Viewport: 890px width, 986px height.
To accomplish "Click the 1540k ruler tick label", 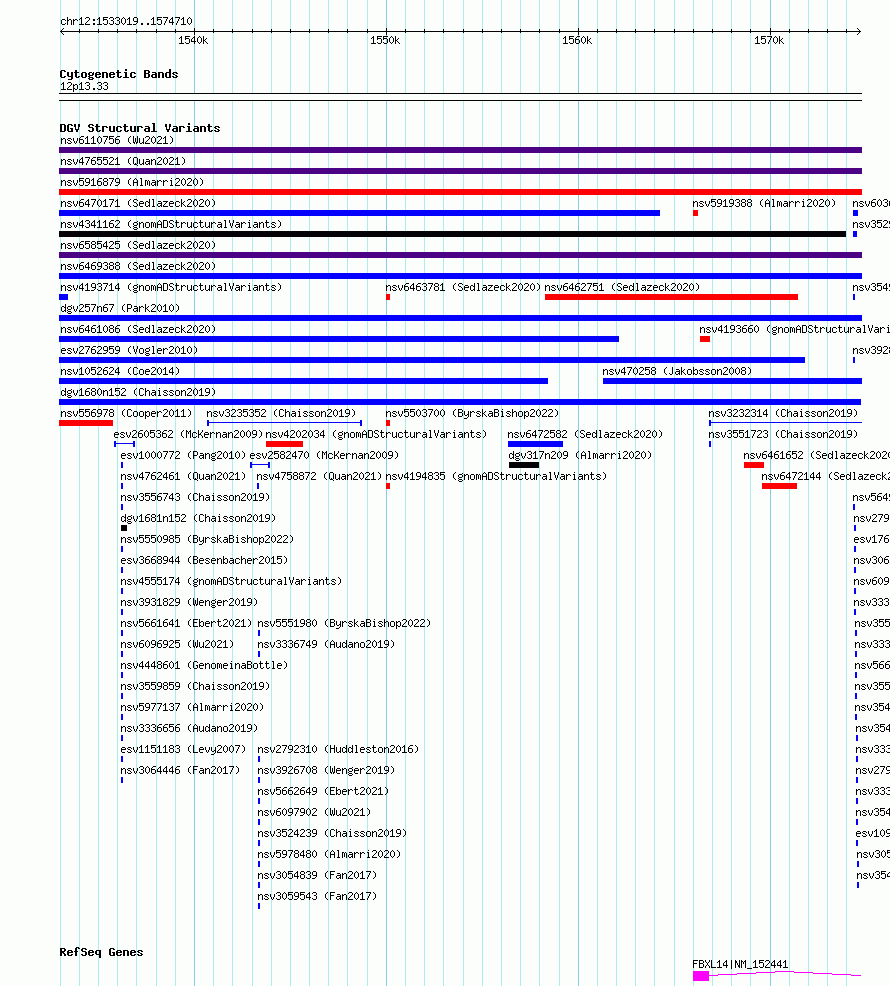I will pos(193,41).
